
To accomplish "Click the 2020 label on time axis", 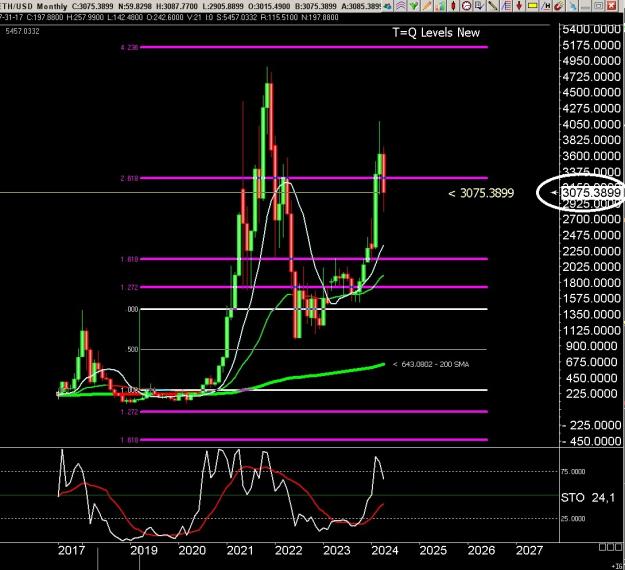I will pos(192,550).
